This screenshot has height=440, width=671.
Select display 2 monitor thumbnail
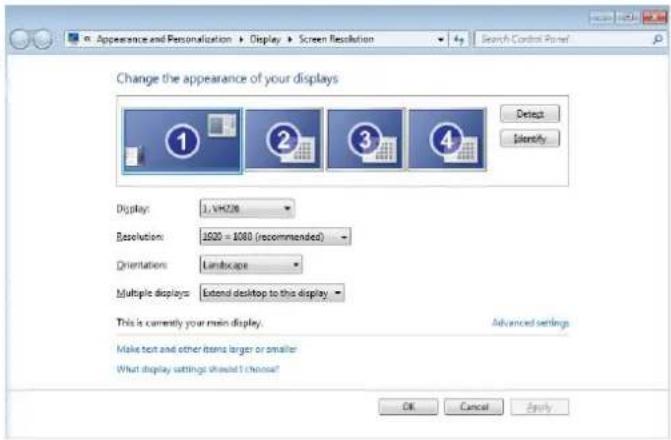(x=284, y=140)
